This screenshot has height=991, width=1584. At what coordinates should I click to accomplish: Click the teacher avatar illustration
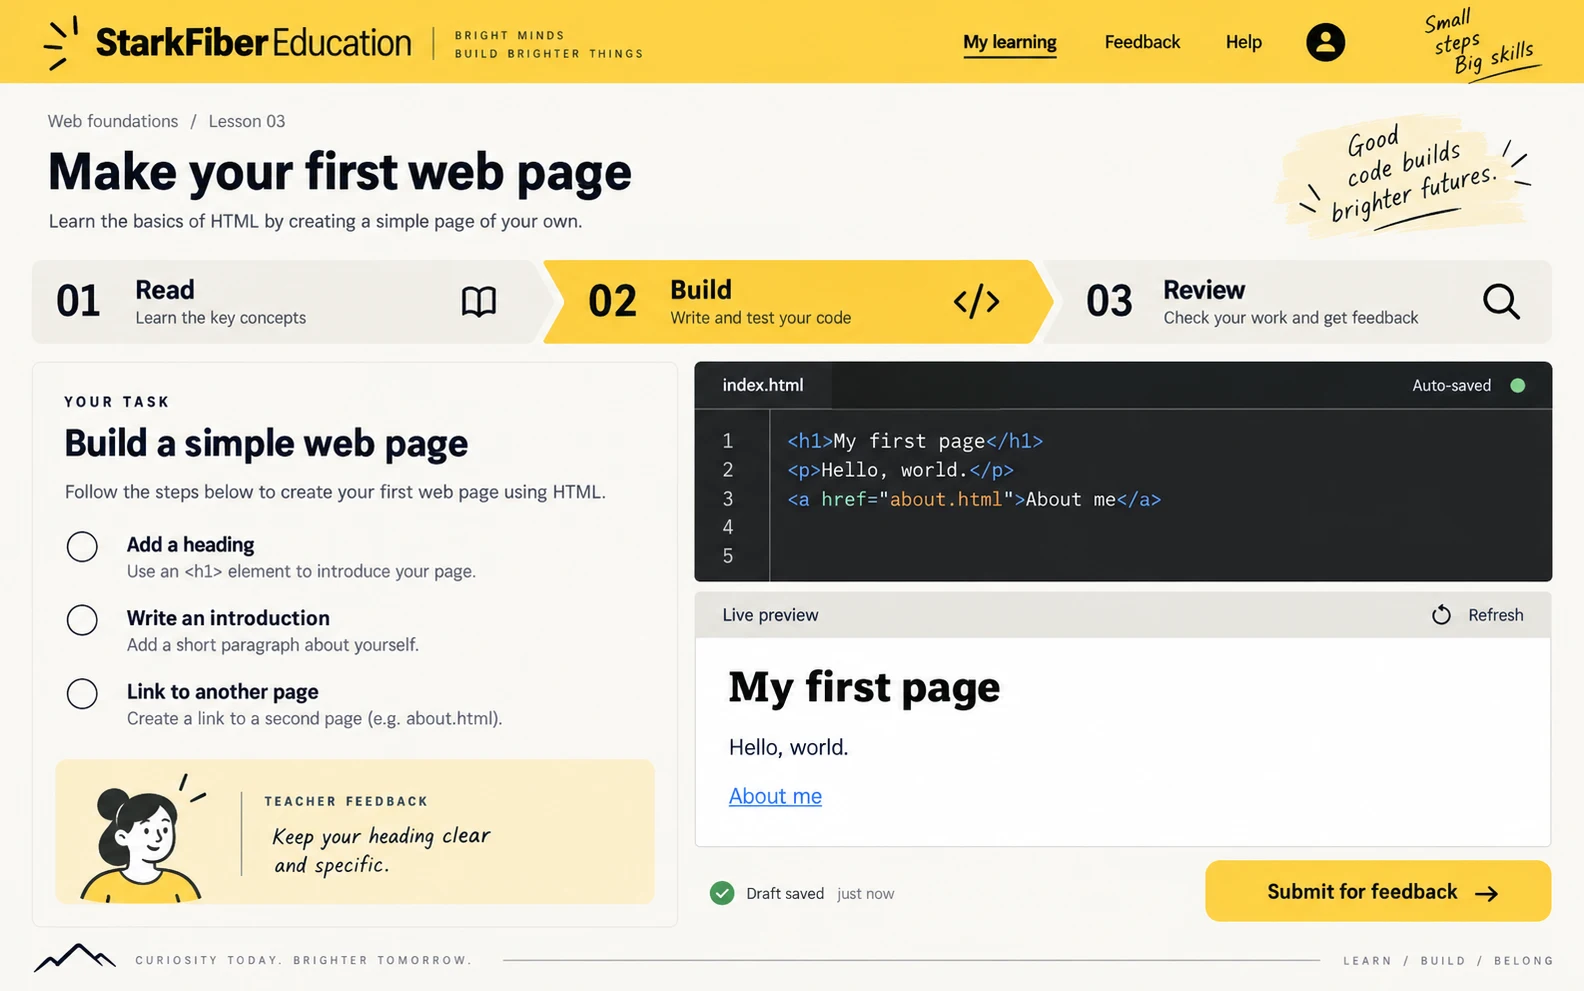[142, 838]
